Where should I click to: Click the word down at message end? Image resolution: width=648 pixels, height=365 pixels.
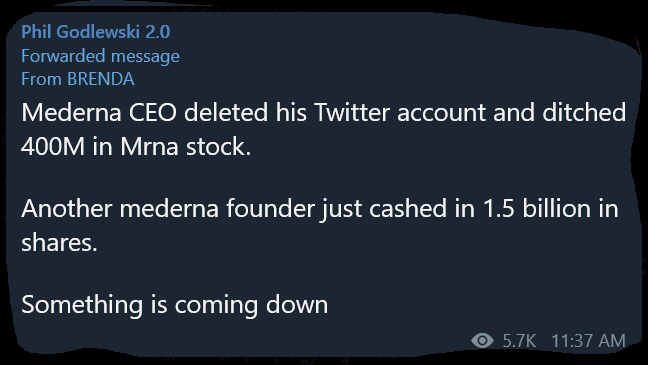coord(297,305)
